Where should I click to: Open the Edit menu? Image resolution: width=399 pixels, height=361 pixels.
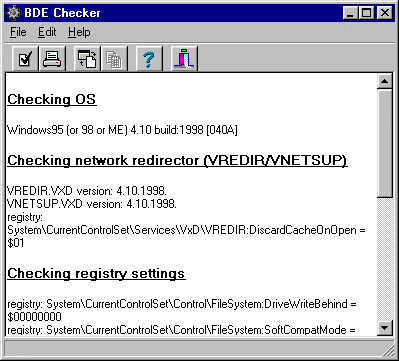47,32
